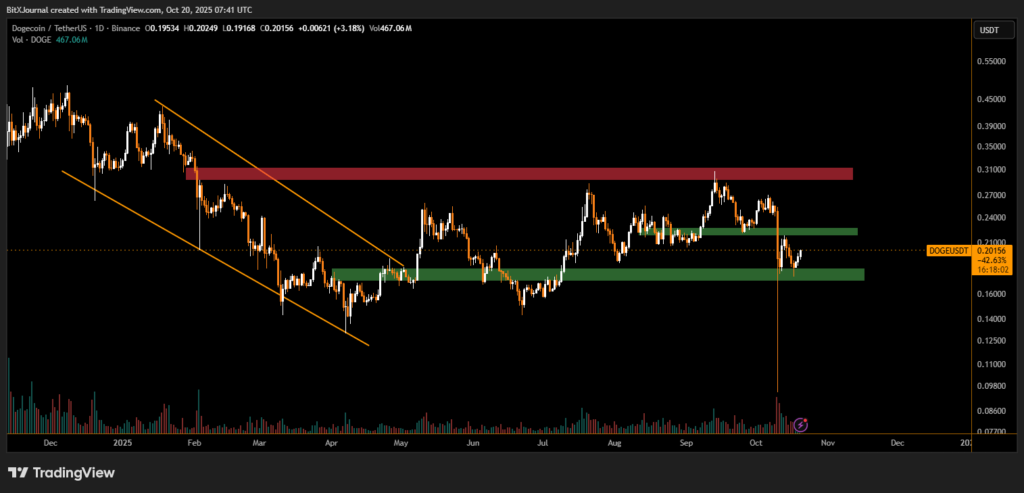
Task: Select the lower green support zone
Action: pyautogui.click(x=600, y=274)
